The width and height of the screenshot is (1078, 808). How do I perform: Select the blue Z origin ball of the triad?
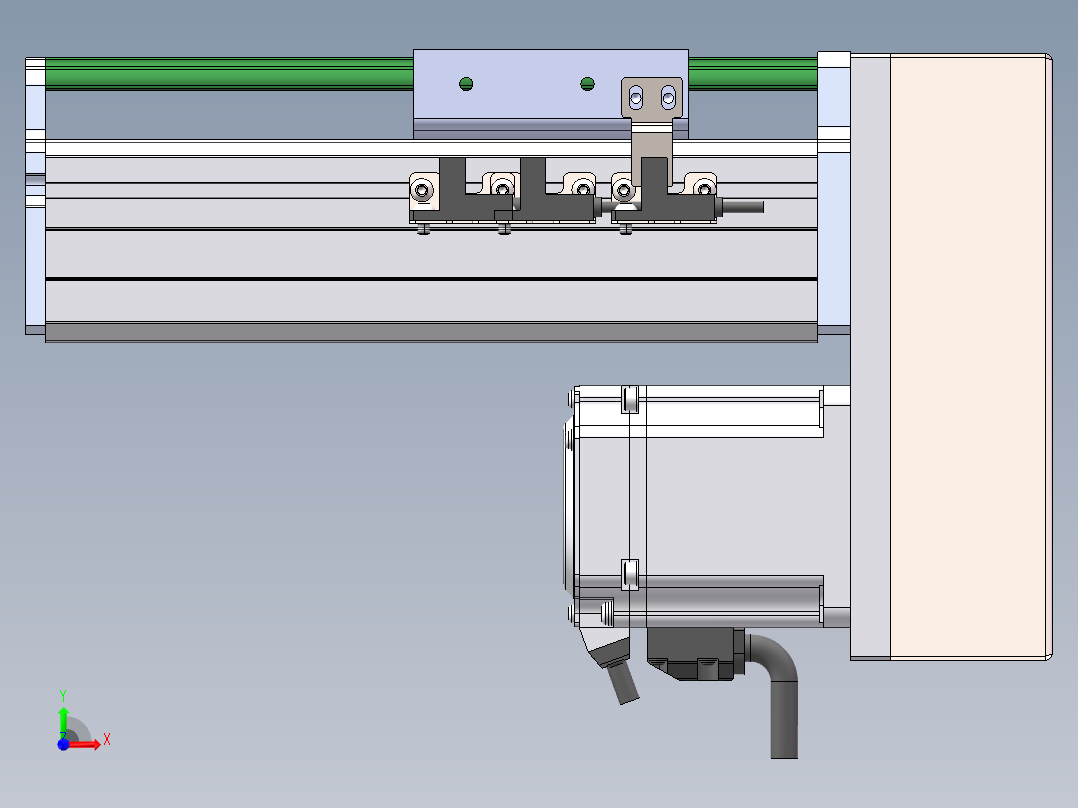[x=63, y=745]
